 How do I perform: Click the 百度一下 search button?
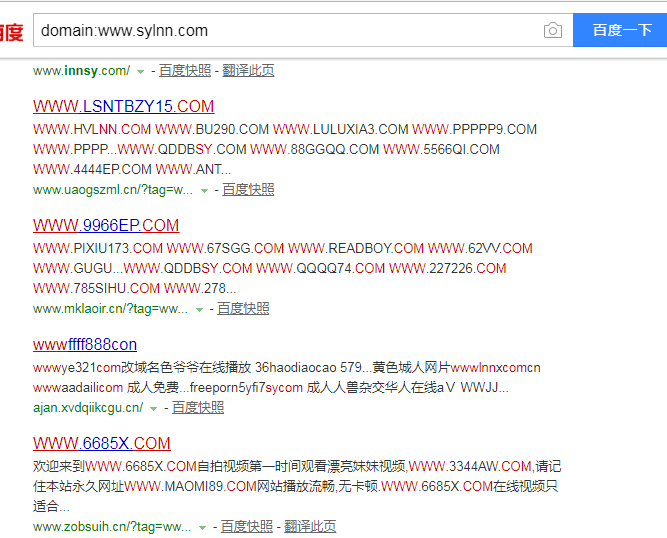pyautogui.click(x=620, y=30)
